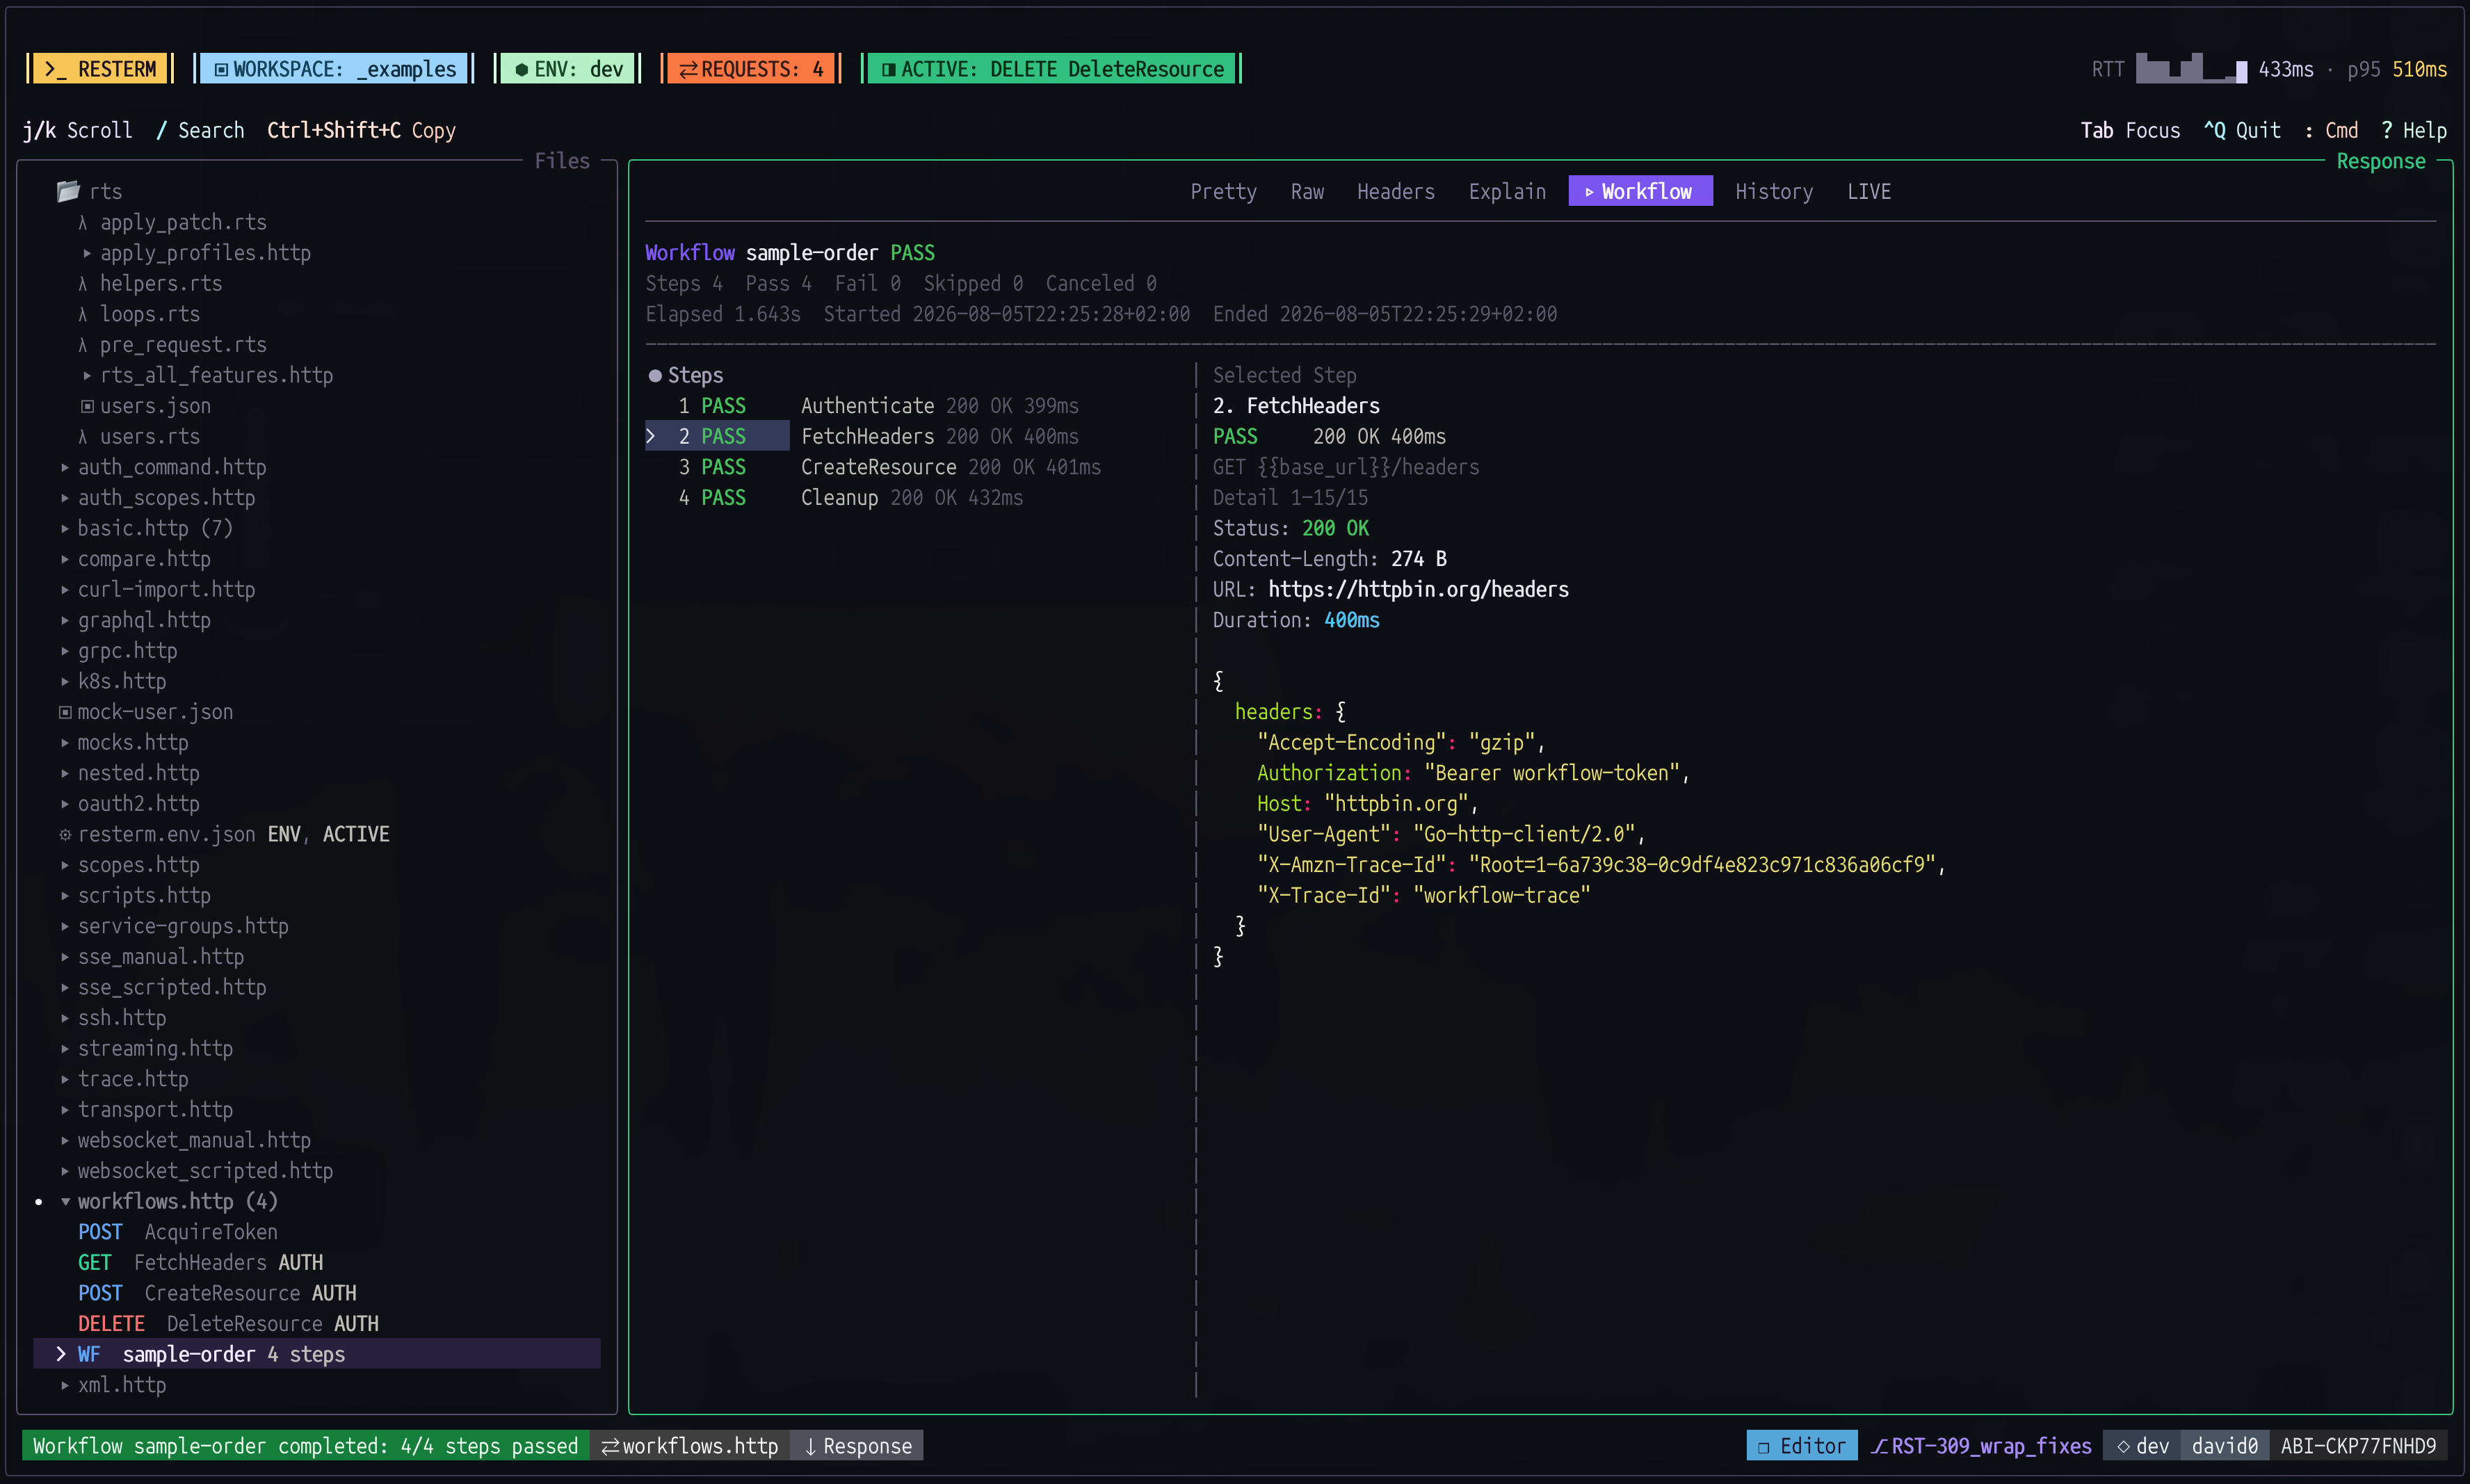Click the gear icon for resterm.env.json
Screen dimensions: 2470x1484
[x=65, y=834]
